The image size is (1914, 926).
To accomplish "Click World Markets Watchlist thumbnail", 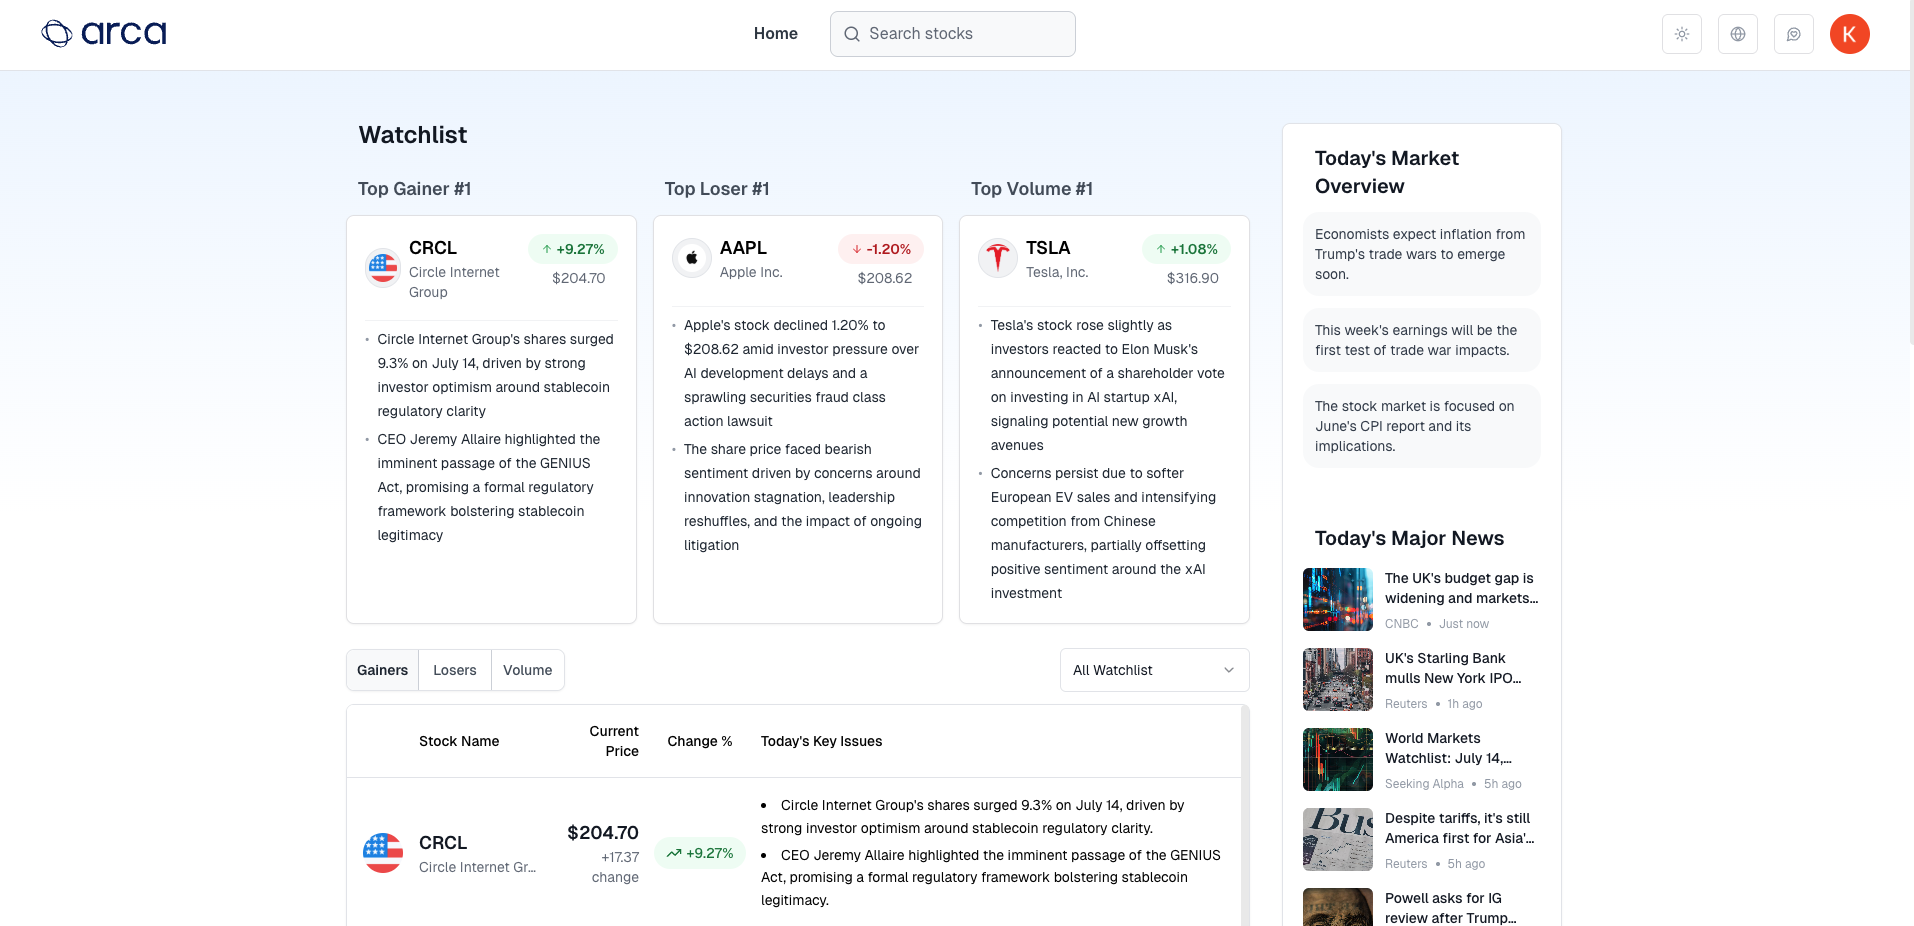I will [x=1338, y=760].
